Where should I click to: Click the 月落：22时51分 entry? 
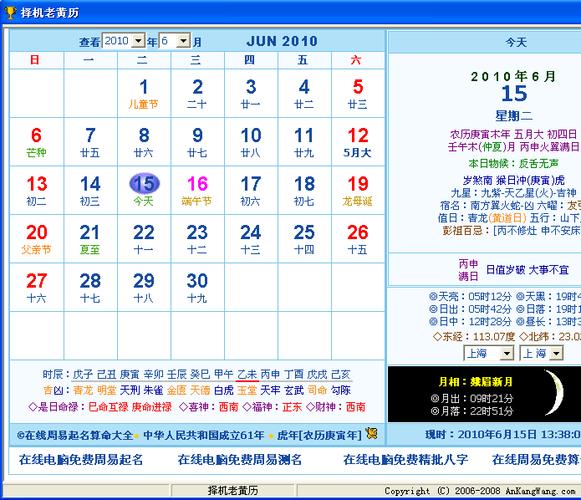472,411
